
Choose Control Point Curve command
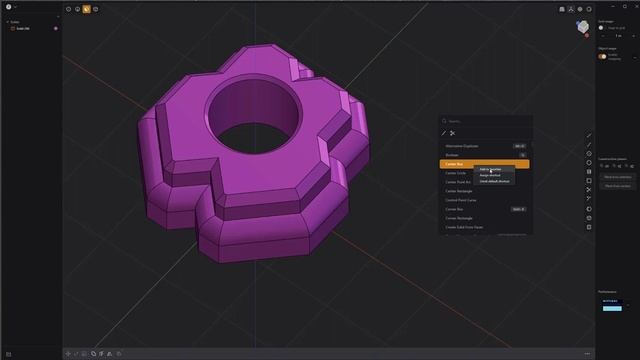[484, 200]
